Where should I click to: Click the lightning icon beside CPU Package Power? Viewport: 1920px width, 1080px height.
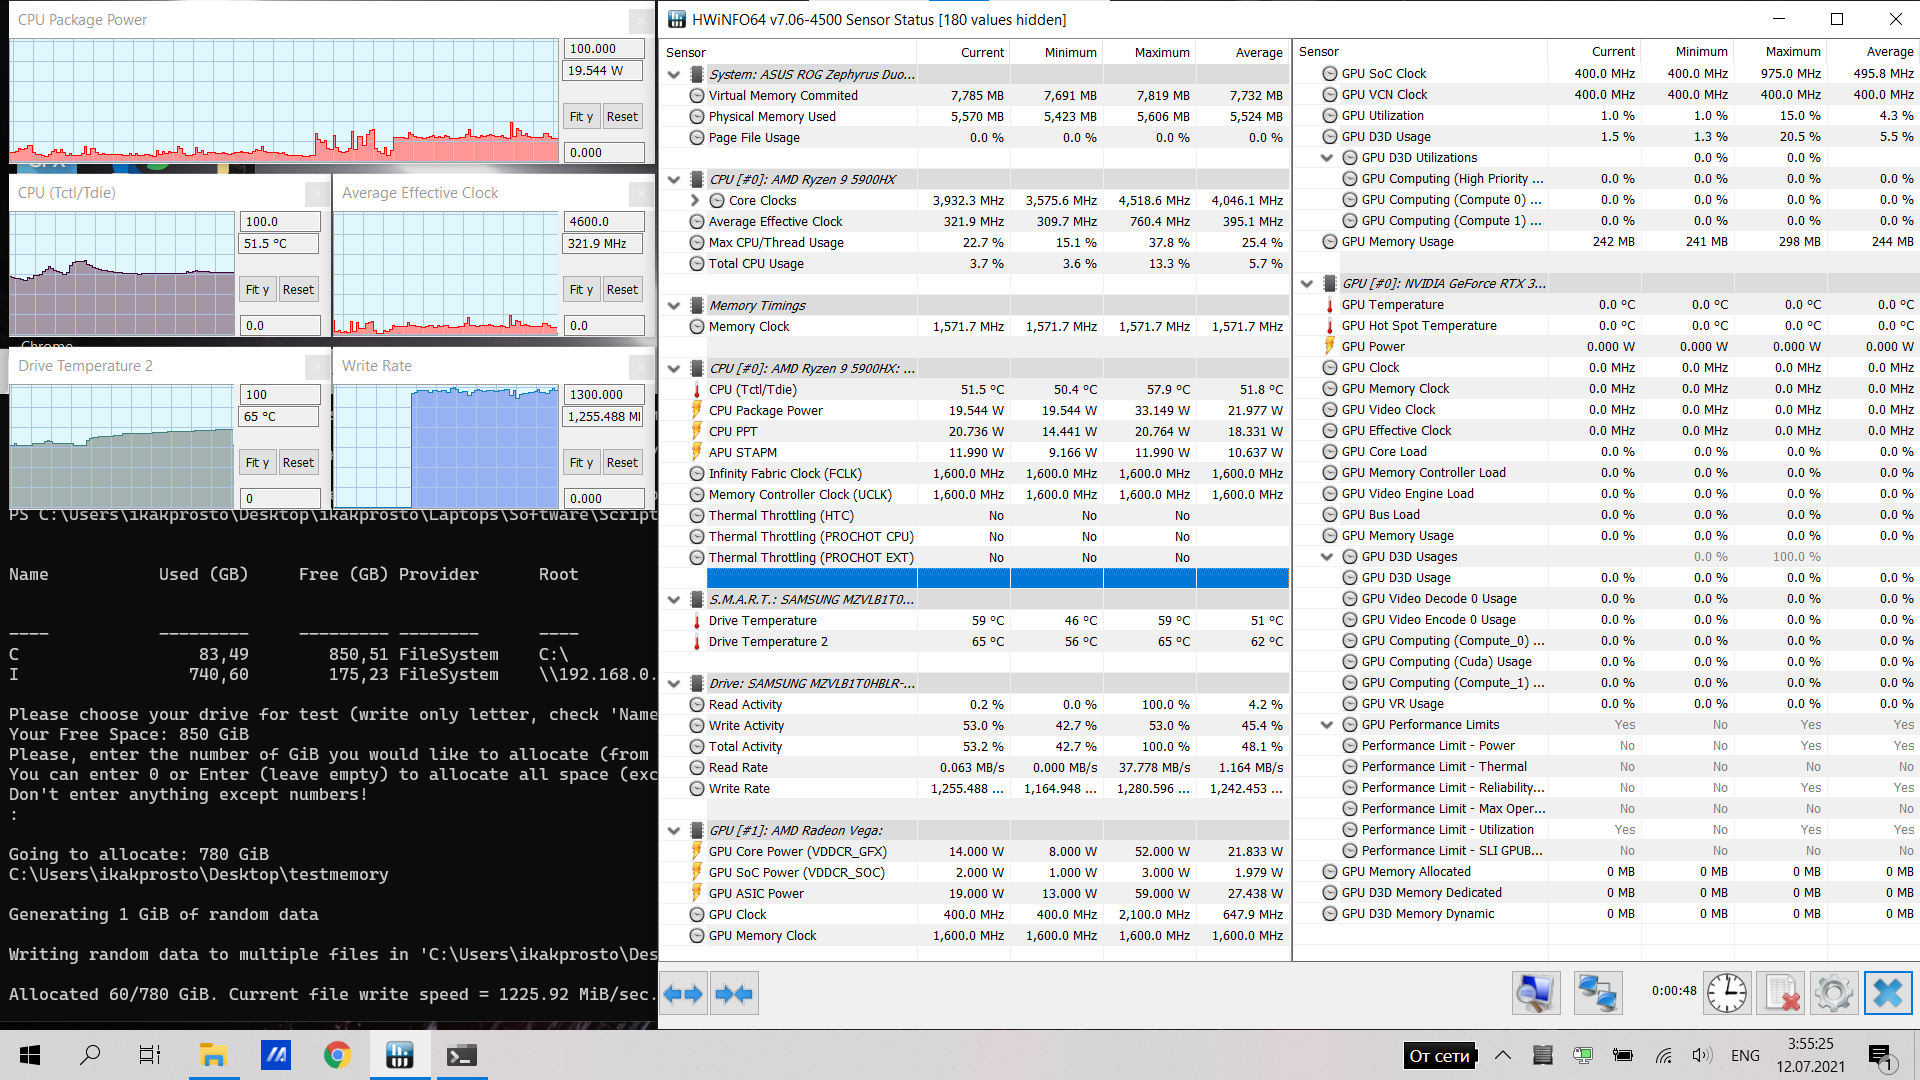(697, 411)
